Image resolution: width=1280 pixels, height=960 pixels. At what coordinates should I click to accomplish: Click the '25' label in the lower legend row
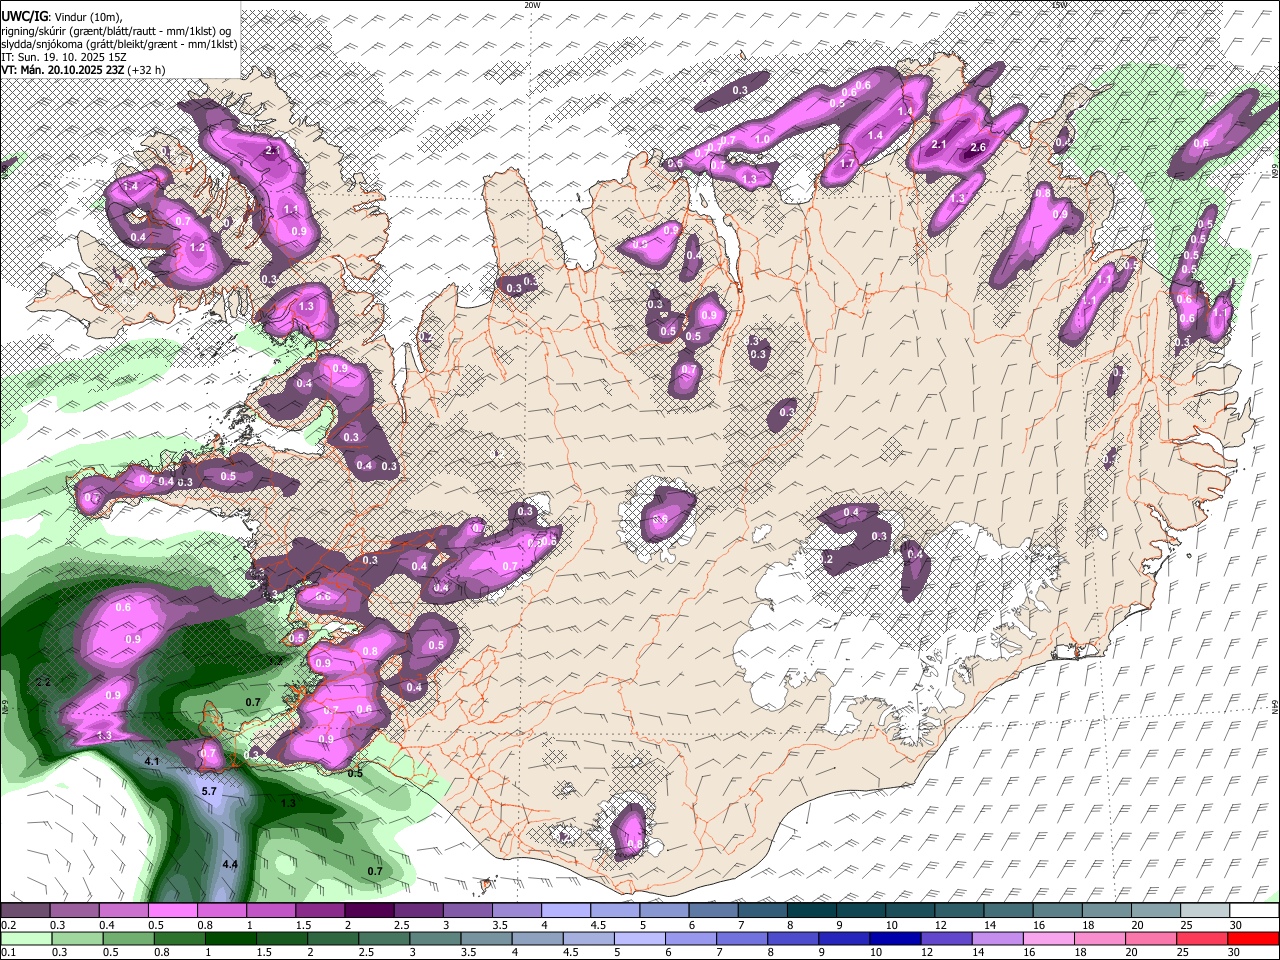tap(1183, 953)
